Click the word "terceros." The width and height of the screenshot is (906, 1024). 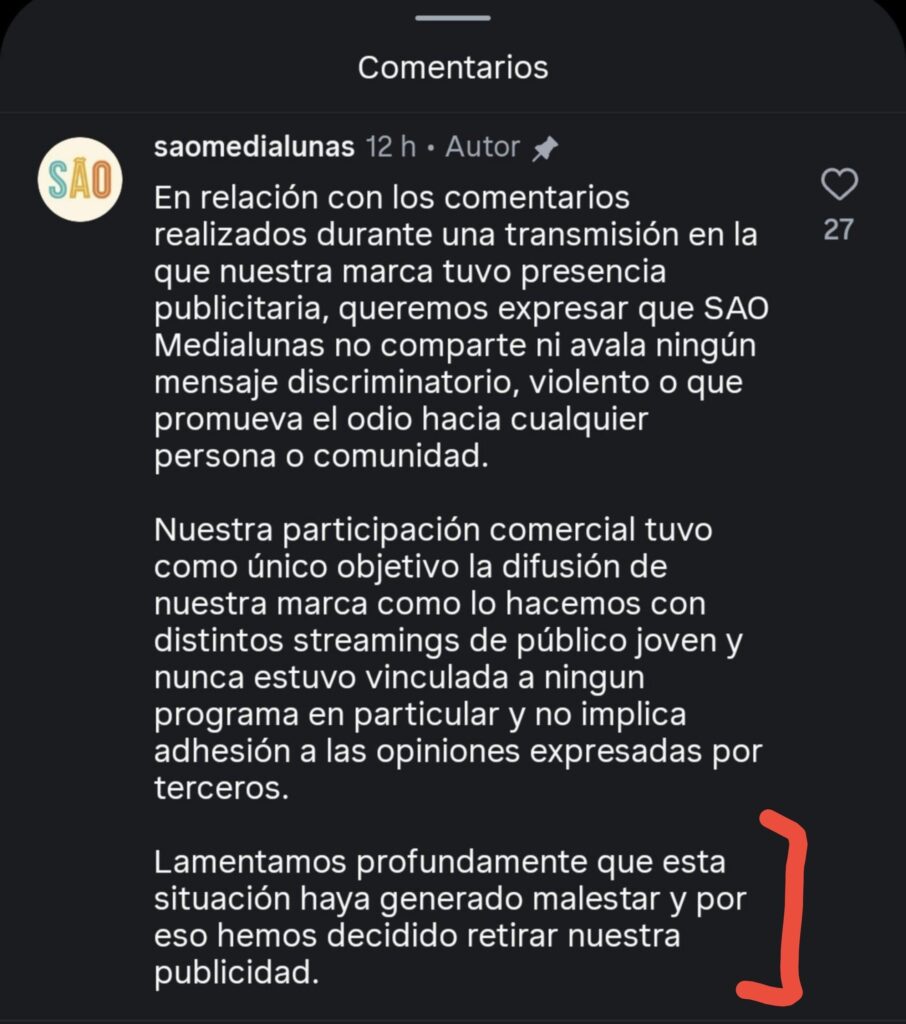(x=221, y=788)
